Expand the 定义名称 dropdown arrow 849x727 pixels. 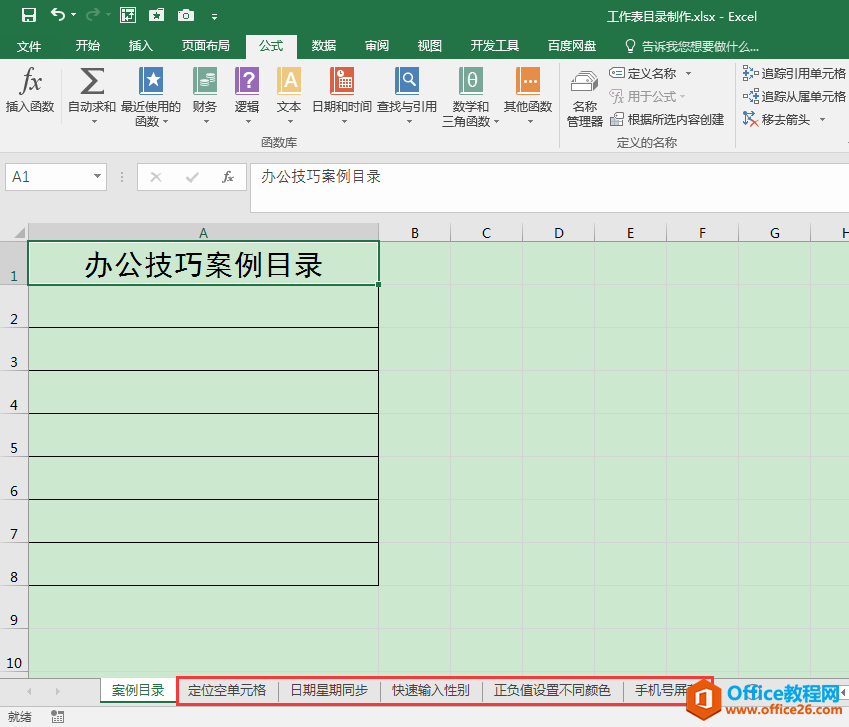tap(689, 73)
